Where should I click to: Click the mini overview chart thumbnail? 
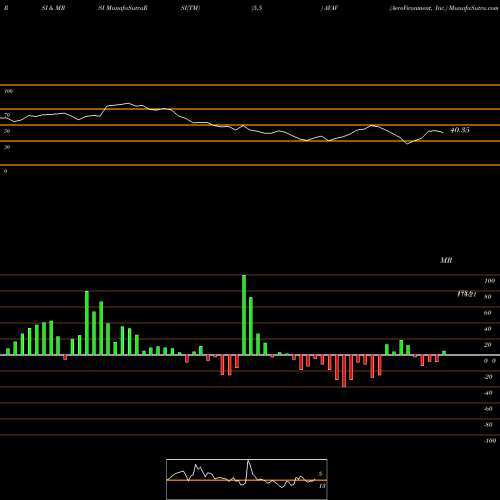coord(247,479)
